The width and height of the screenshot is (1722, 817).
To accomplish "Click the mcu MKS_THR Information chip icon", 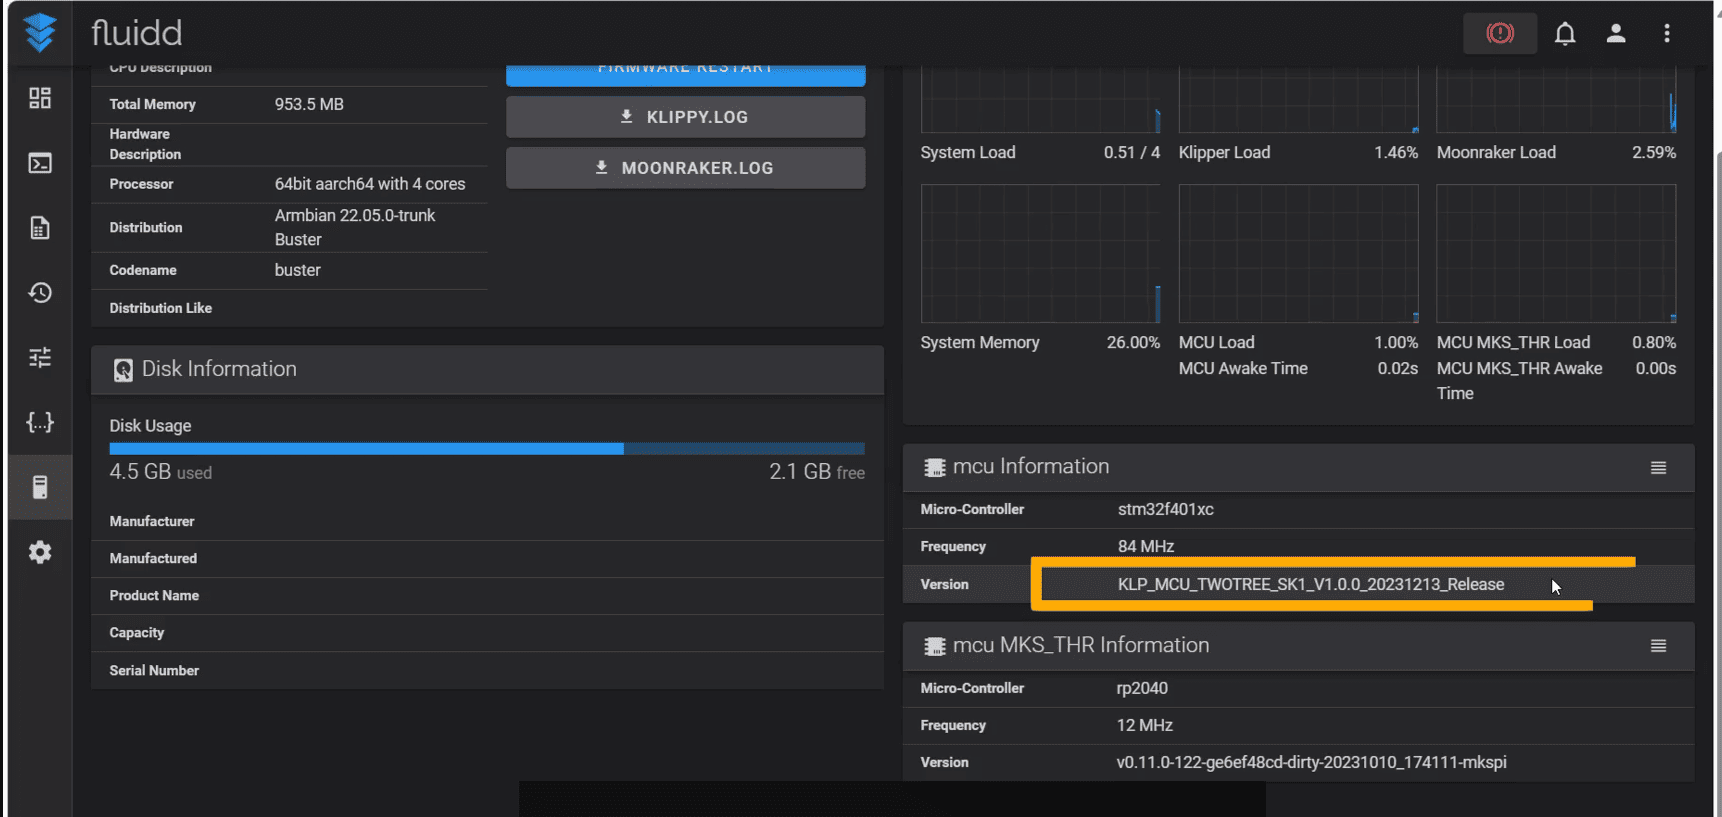I will [x=935, y=646].
